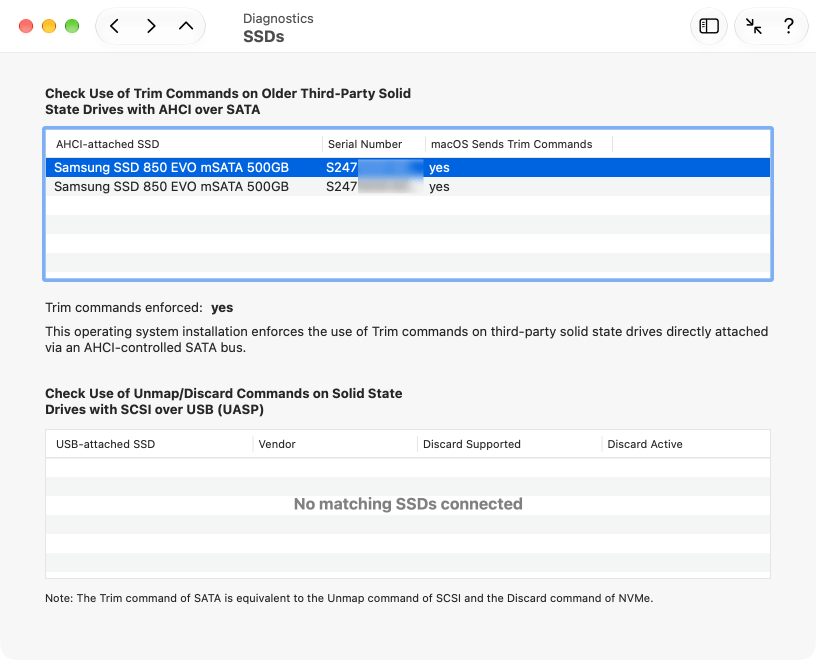Click 'yes' trim value in unhighlighted row
Image resolution: width=816 pixels, height=660 pixels.
click(x=439, y=187)
